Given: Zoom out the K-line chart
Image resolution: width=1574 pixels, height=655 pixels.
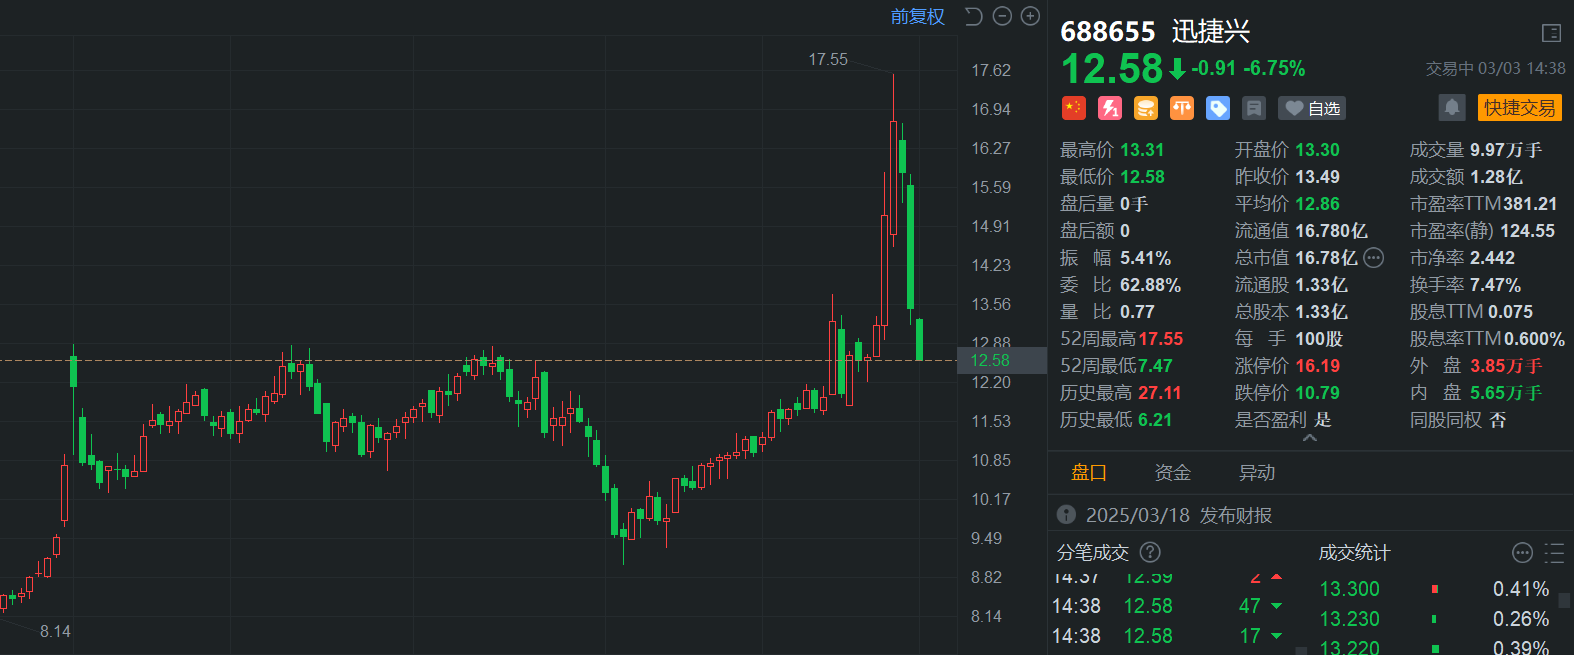Looking at the screenshot, I should tap(1002, 16).
